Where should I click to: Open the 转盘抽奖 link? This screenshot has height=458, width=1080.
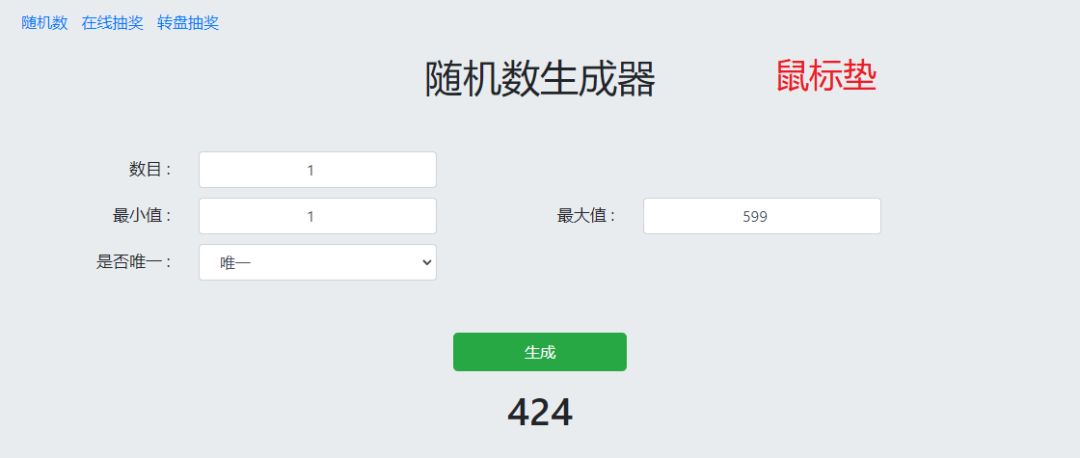point(188,23)
